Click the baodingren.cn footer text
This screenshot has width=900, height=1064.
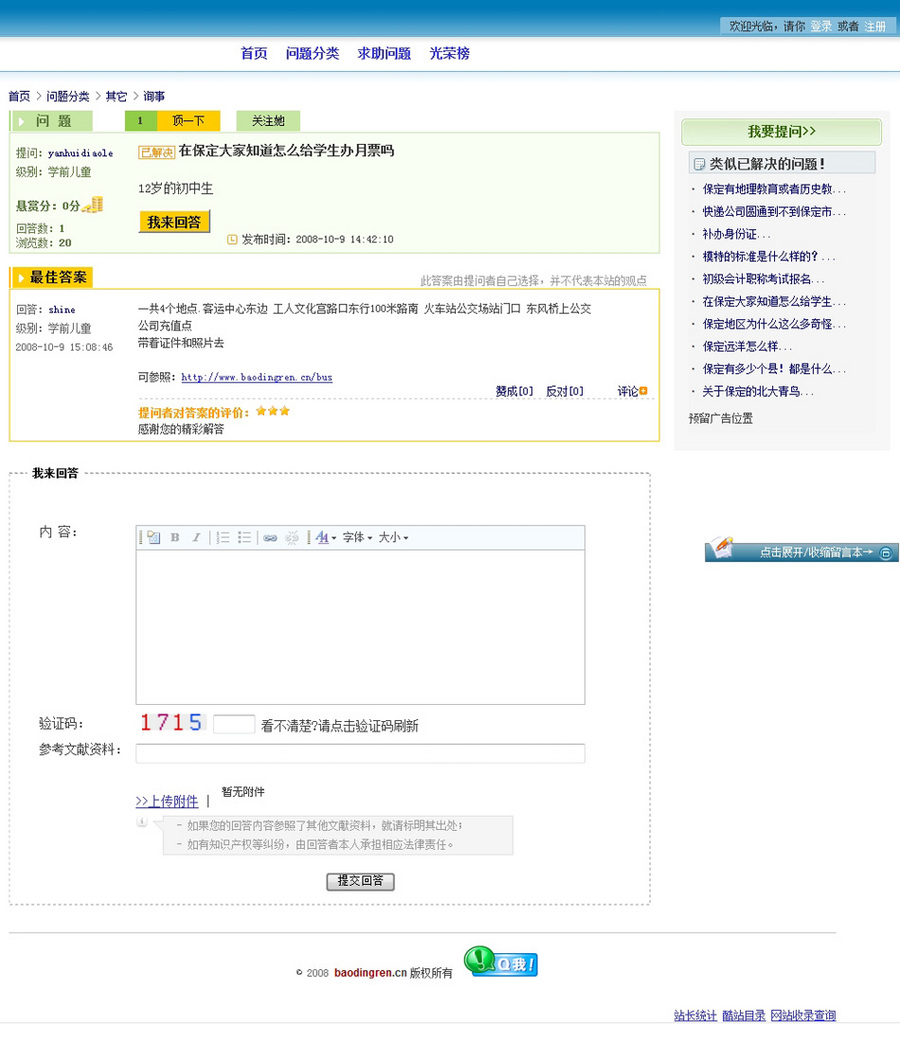click(x=371, y=972)
